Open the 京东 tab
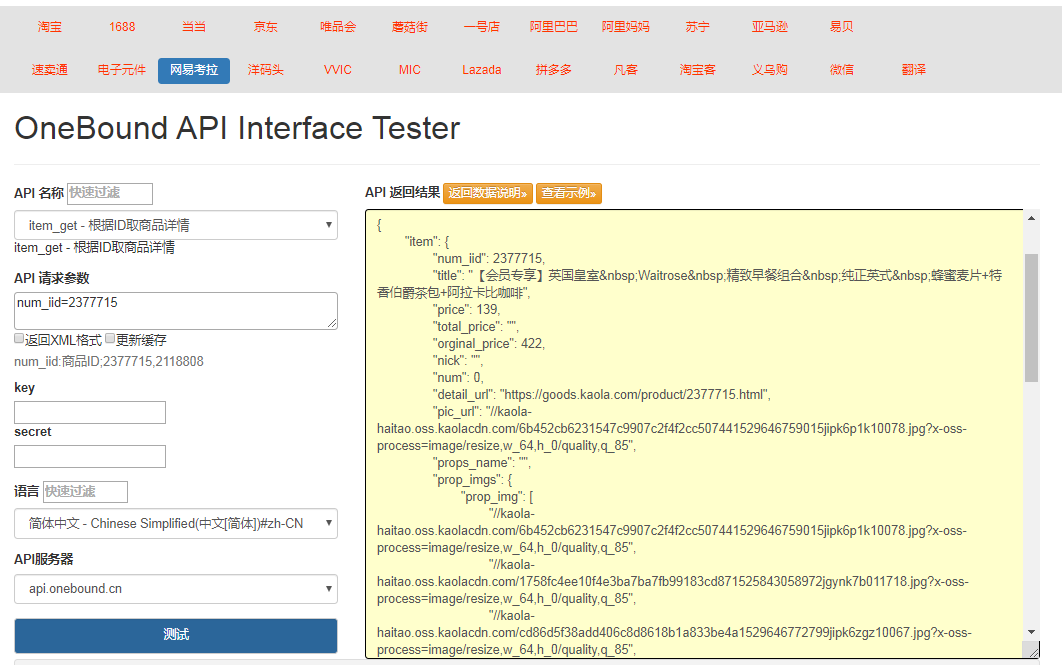 [266, 27]
